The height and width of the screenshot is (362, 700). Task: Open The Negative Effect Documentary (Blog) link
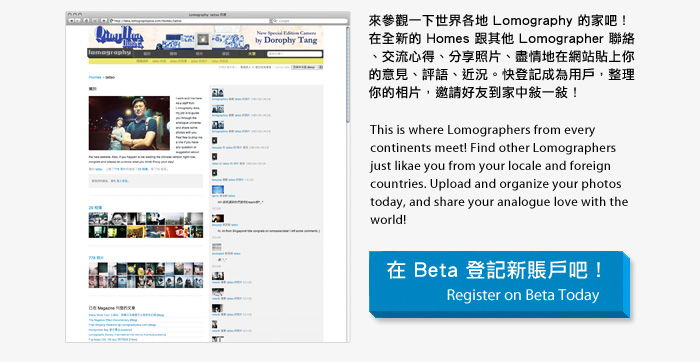(x=112, y=320)
